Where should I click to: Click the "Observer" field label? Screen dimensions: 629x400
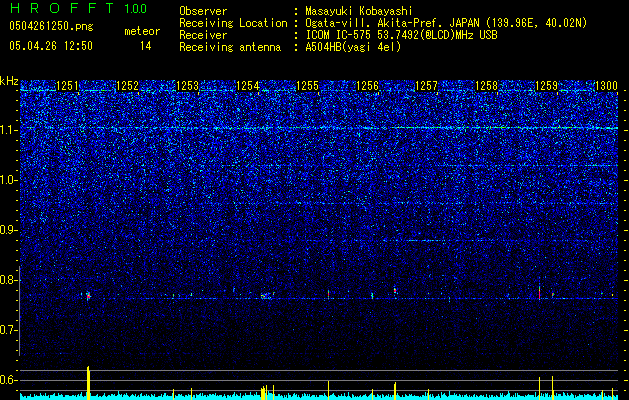[203, 11]
